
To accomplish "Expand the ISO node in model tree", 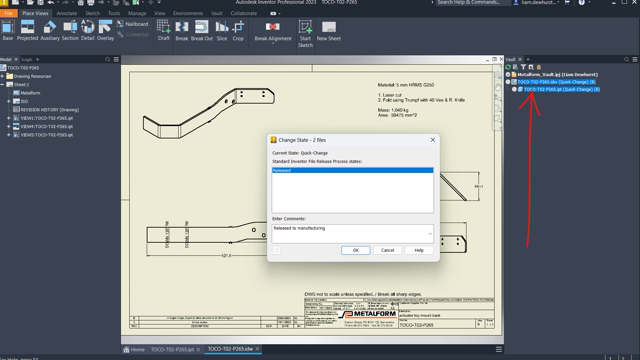I will 9,101.
